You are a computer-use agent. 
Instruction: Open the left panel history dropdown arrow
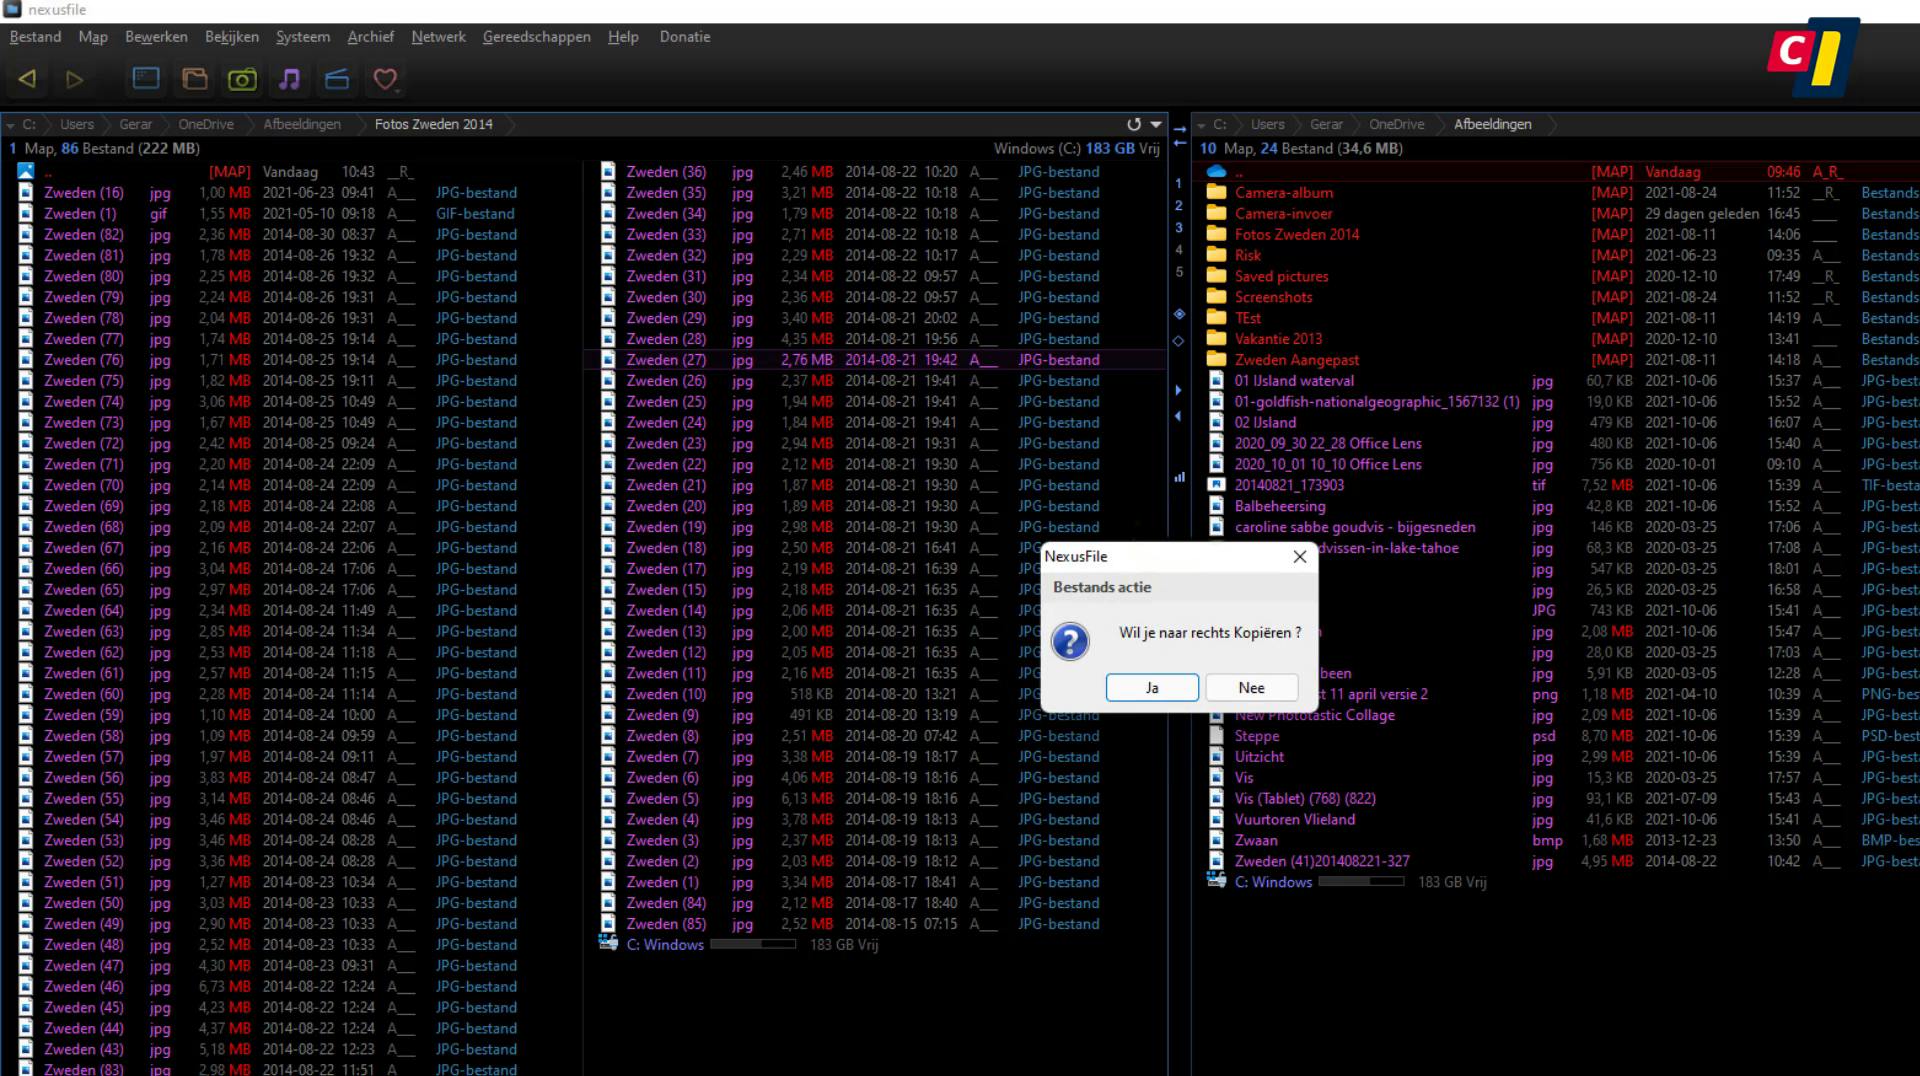click(x=1156, y=124)
